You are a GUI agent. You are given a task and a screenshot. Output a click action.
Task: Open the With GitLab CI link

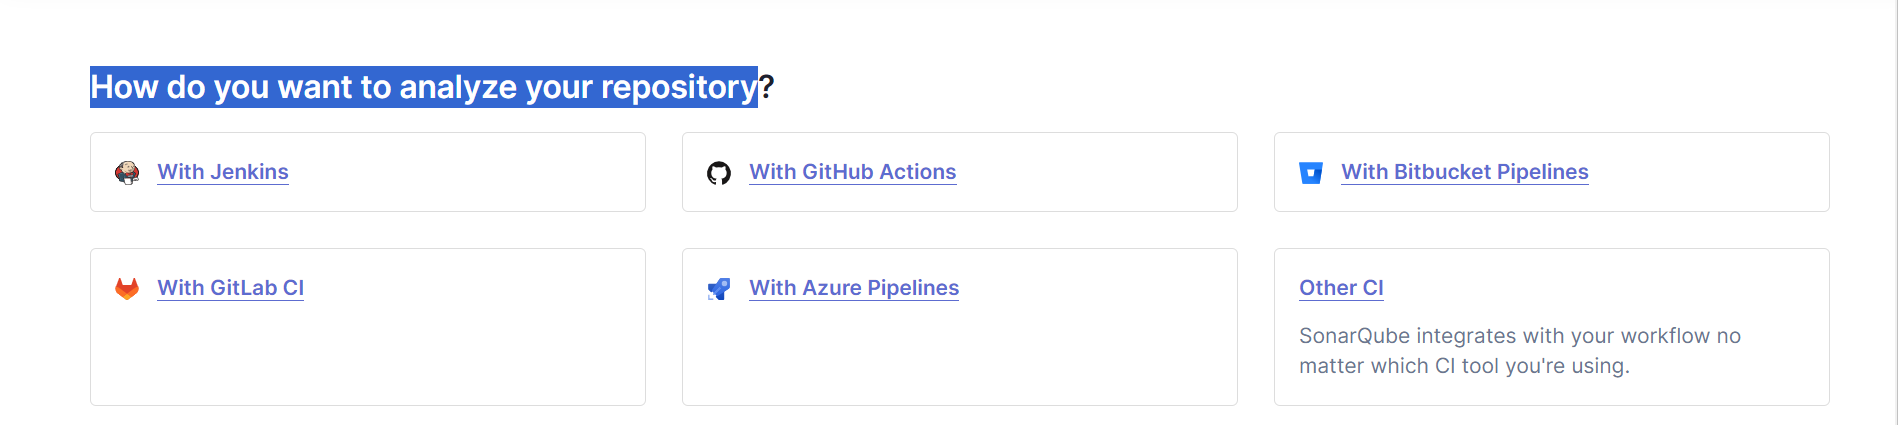(x=231, y=288)
